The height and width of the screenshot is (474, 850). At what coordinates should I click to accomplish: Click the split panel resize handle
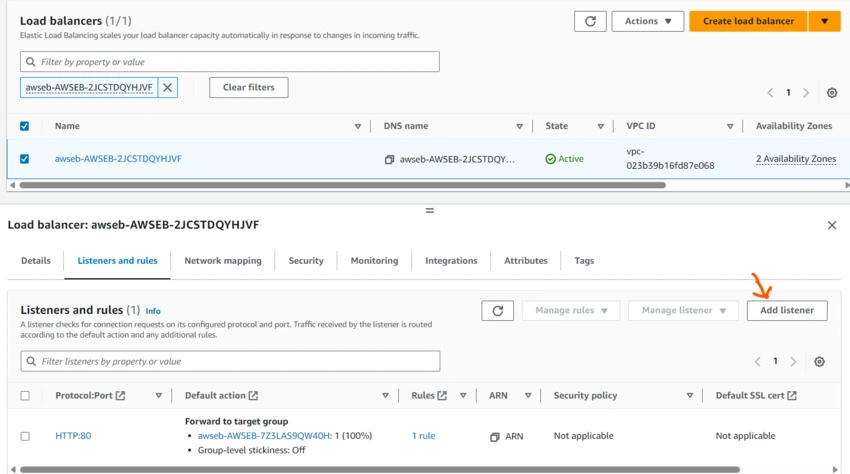429,210
